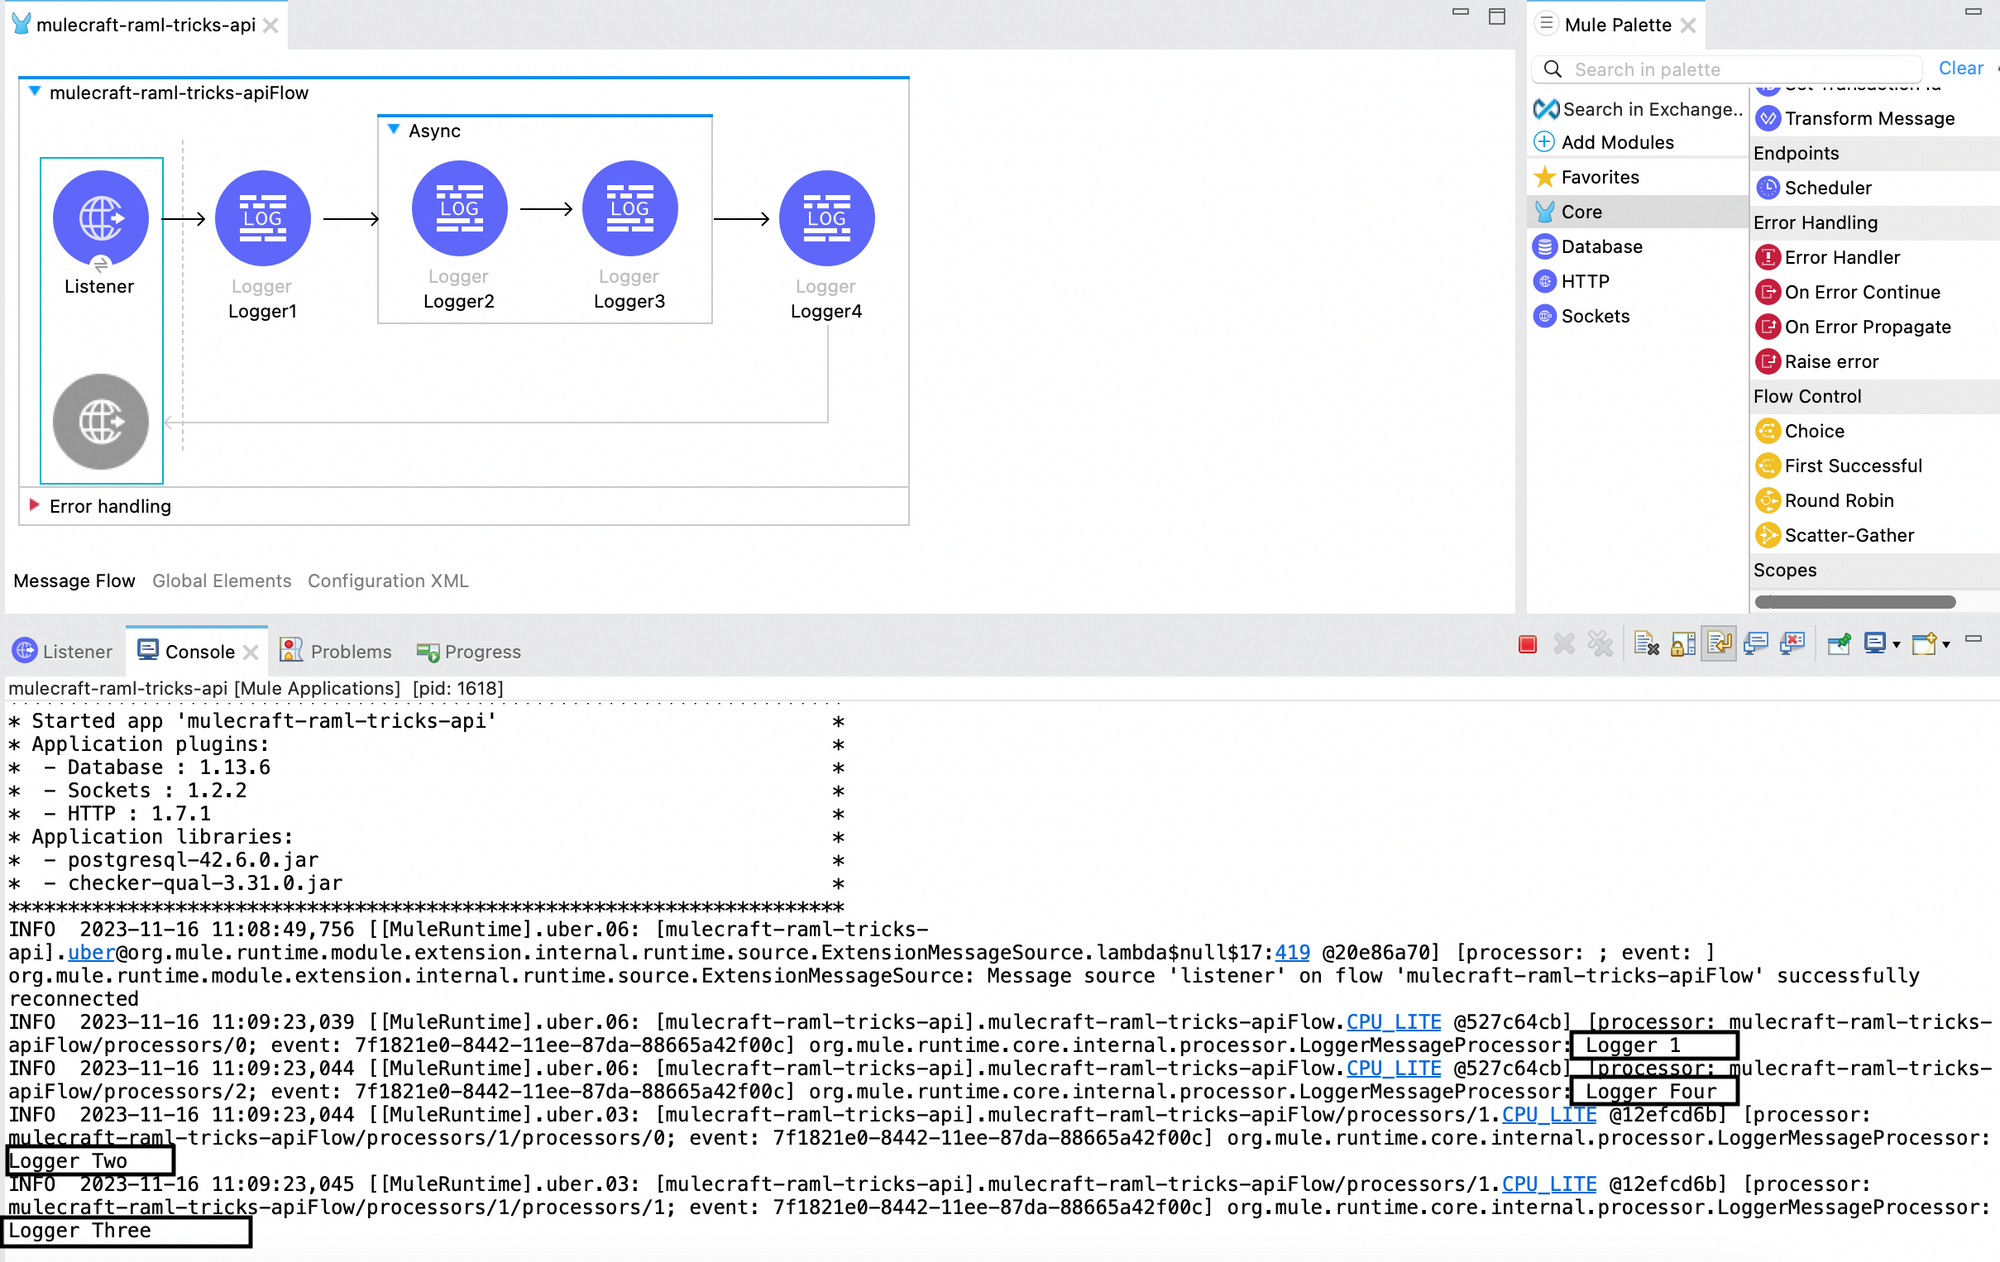Toggle Word Wrap in console

(x=1719, y=645)
